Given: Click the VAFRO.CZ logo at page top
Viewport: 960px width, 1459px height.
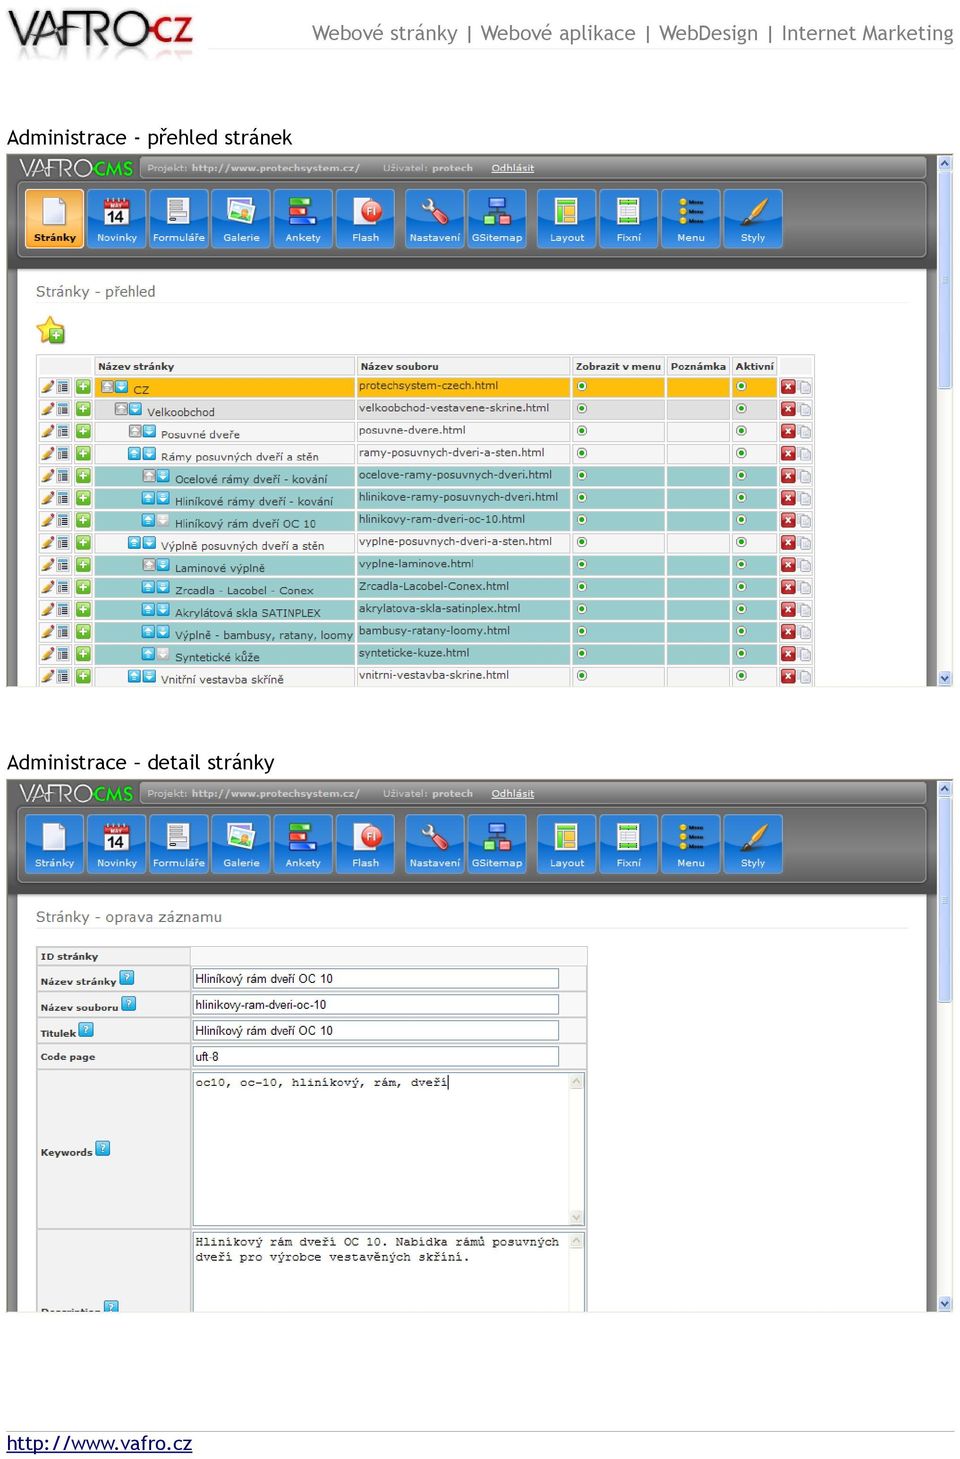Looking at the screenshot, I should [100, 32].
